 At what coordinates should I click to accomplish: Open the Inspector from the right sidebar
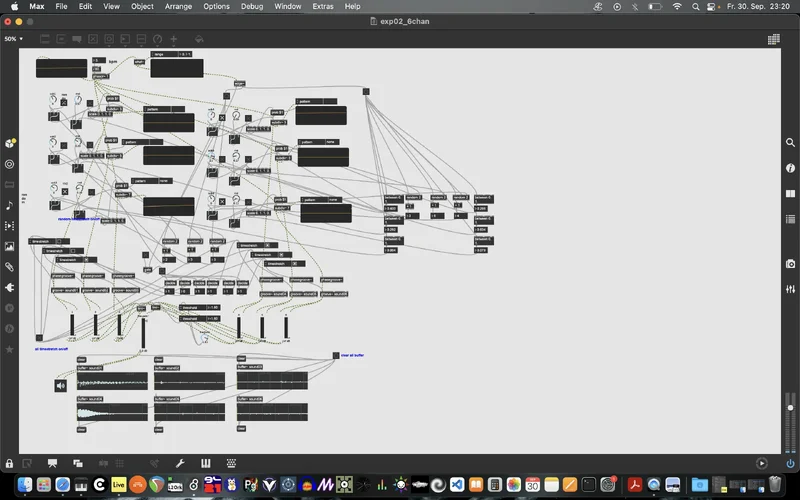pyautogui.click(x=790, y=168)
